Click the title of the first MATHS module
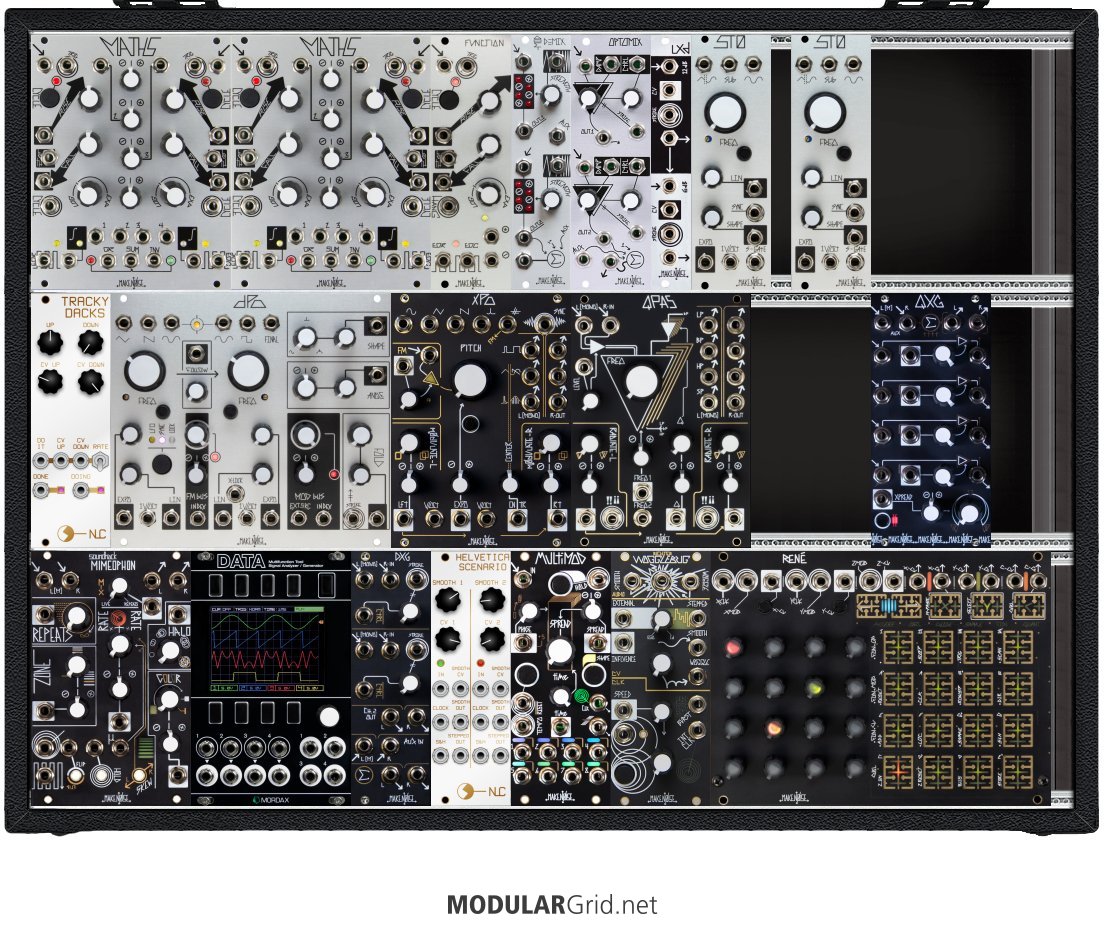The width and height of the screenshot is (1106, 926). pyautogui.click(x=130, y=47)
